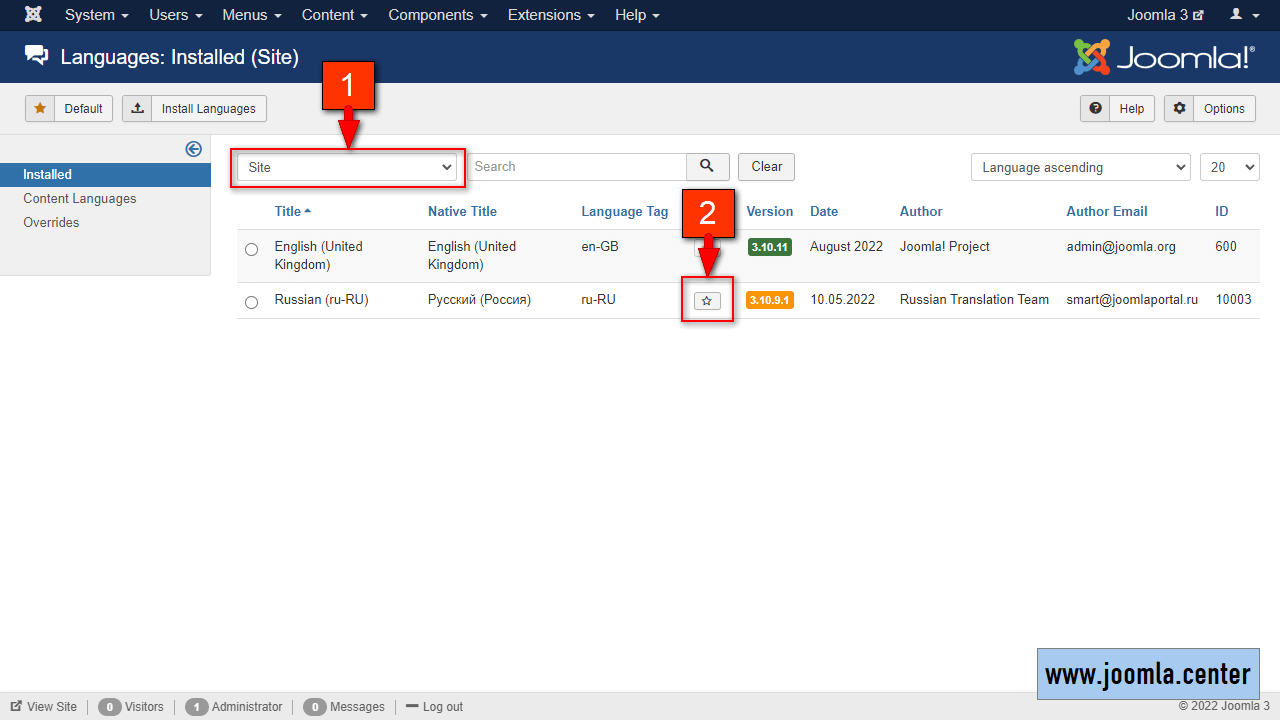Screen dimensions: 1280x720
Task: Click the search magnifier button
Action: click(707, 167)
